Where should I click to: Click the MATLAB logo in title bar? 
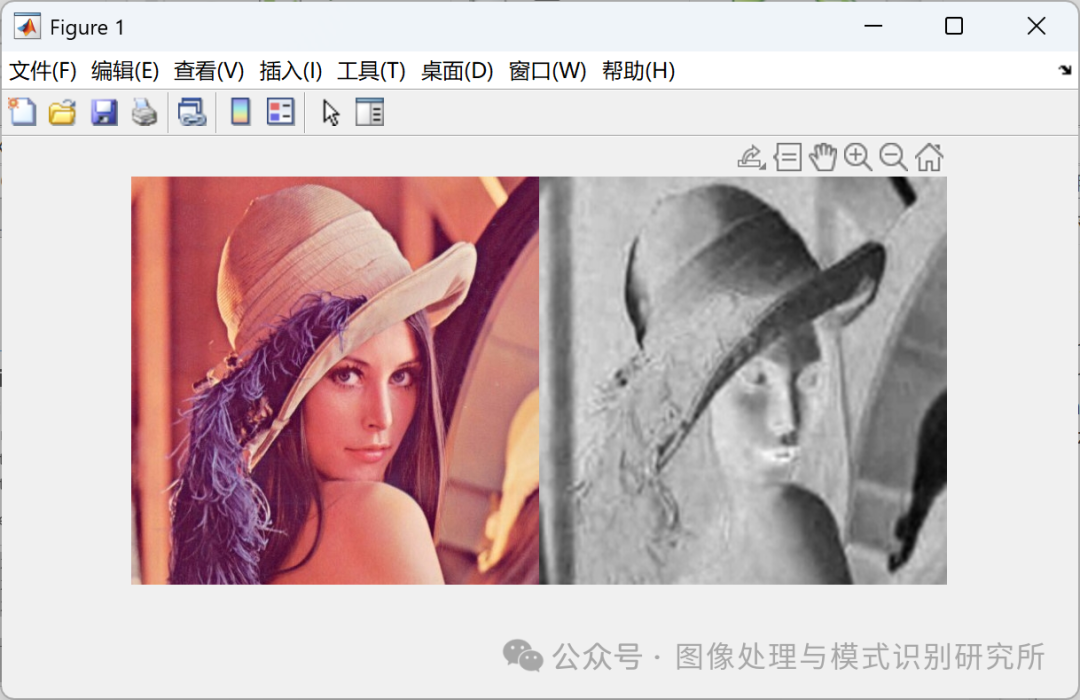point(28,27)
